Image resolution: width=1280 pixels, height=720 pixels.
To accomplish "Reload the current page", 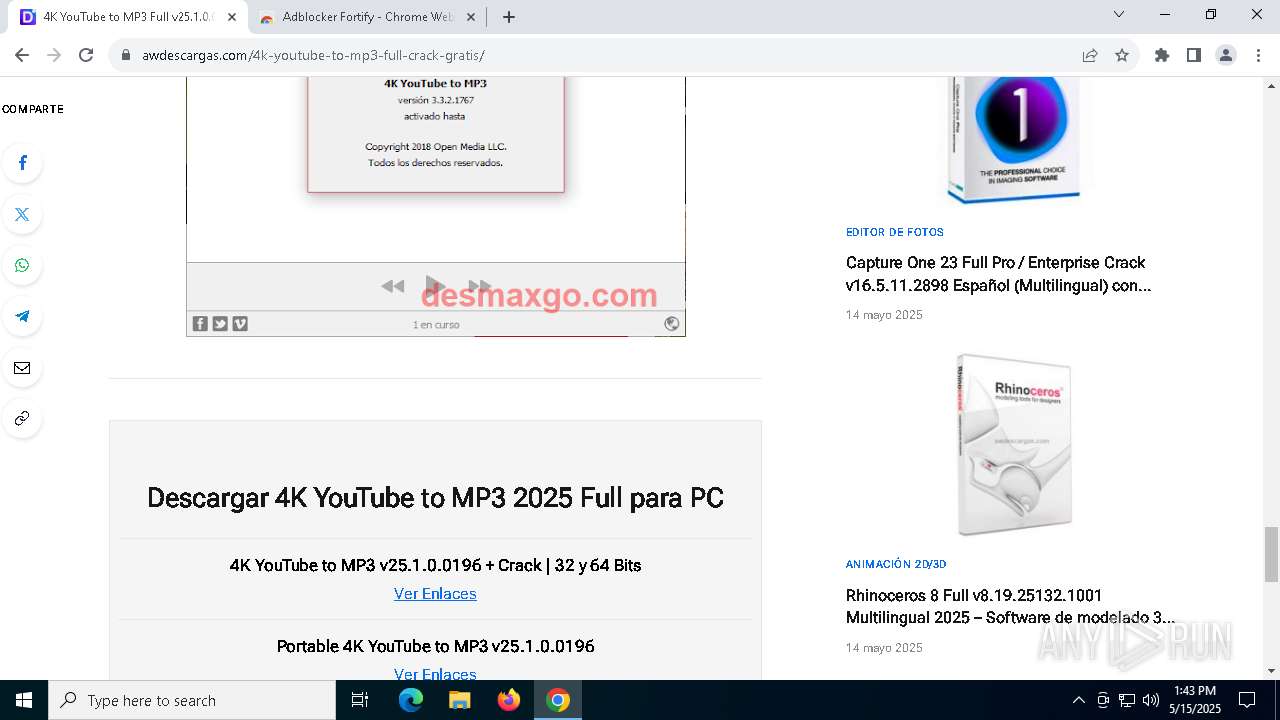I will point(86,55).
